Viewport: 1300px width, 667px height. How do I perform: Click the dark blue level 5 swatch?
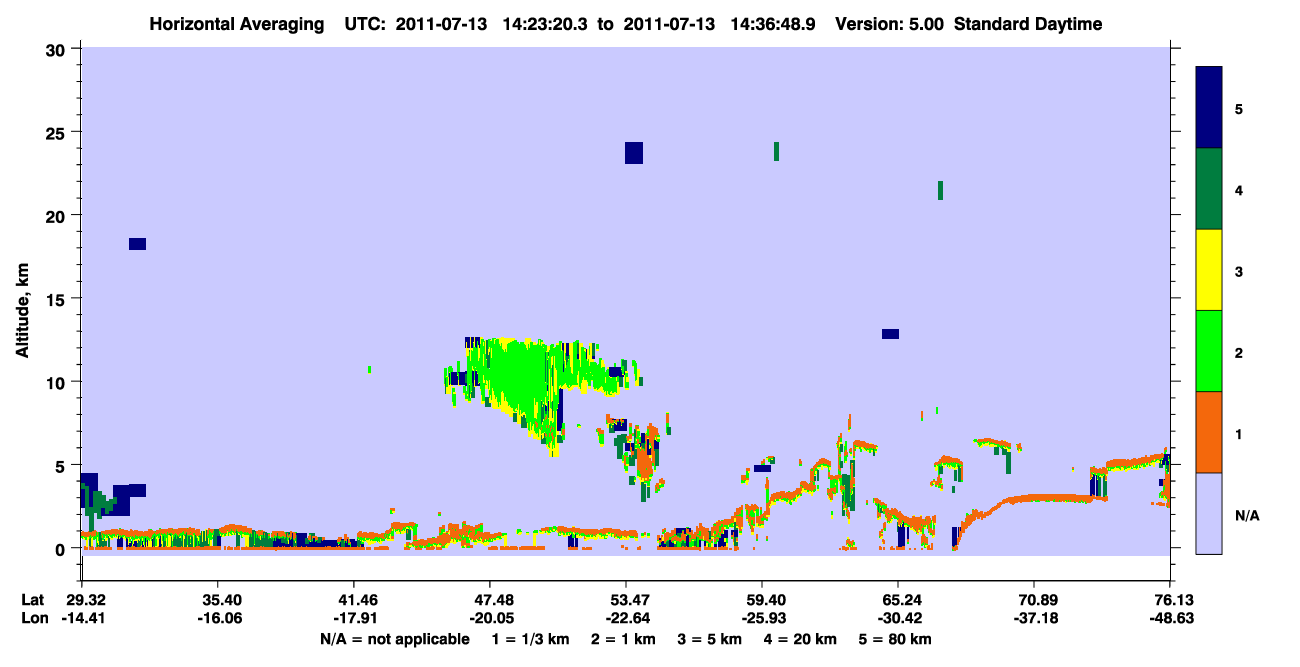coord(1209,108)
